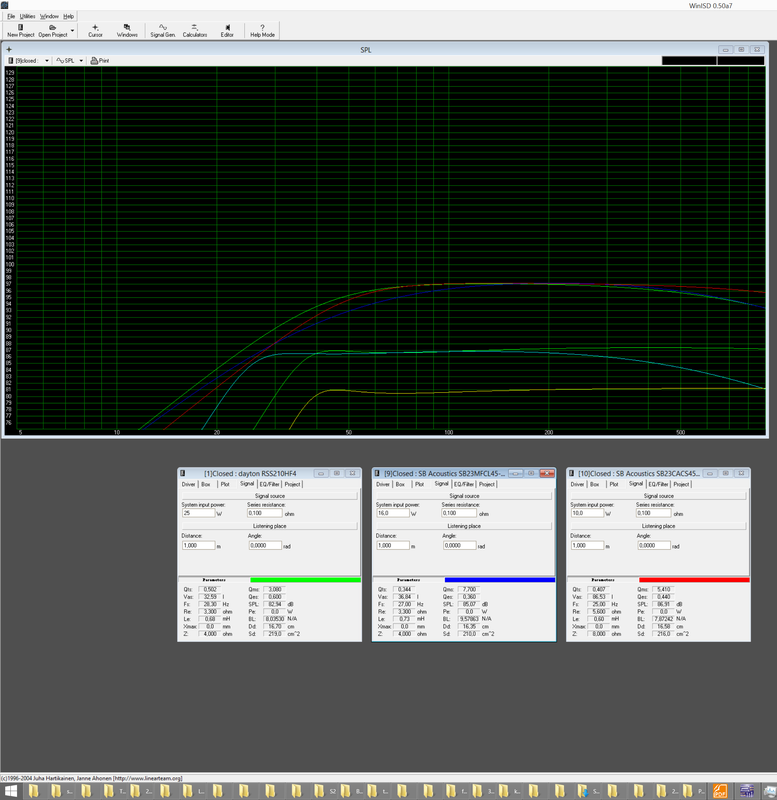Open the EQ/Filter tab in the SB23MFCL45 window
This screenshot has height=800, width=777.
(464, 484)
